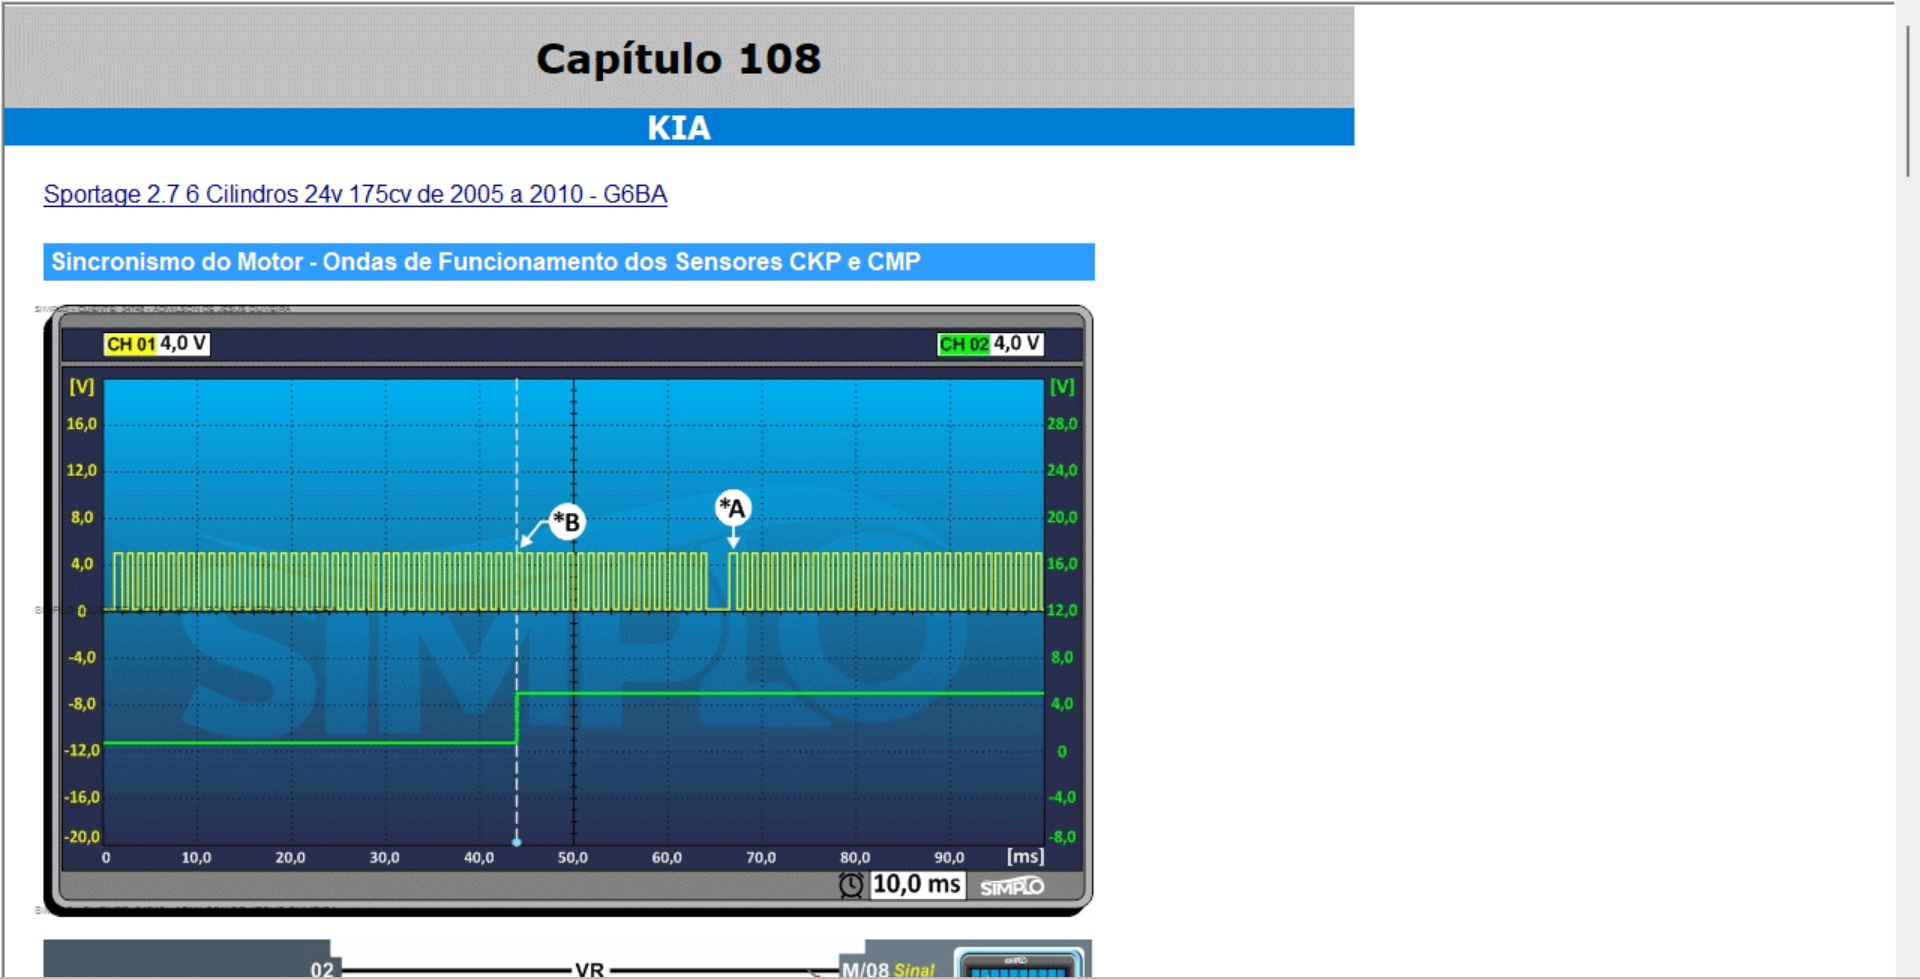Select the *A marker bubble
The image size is (1920, 979).
point(733,508)
